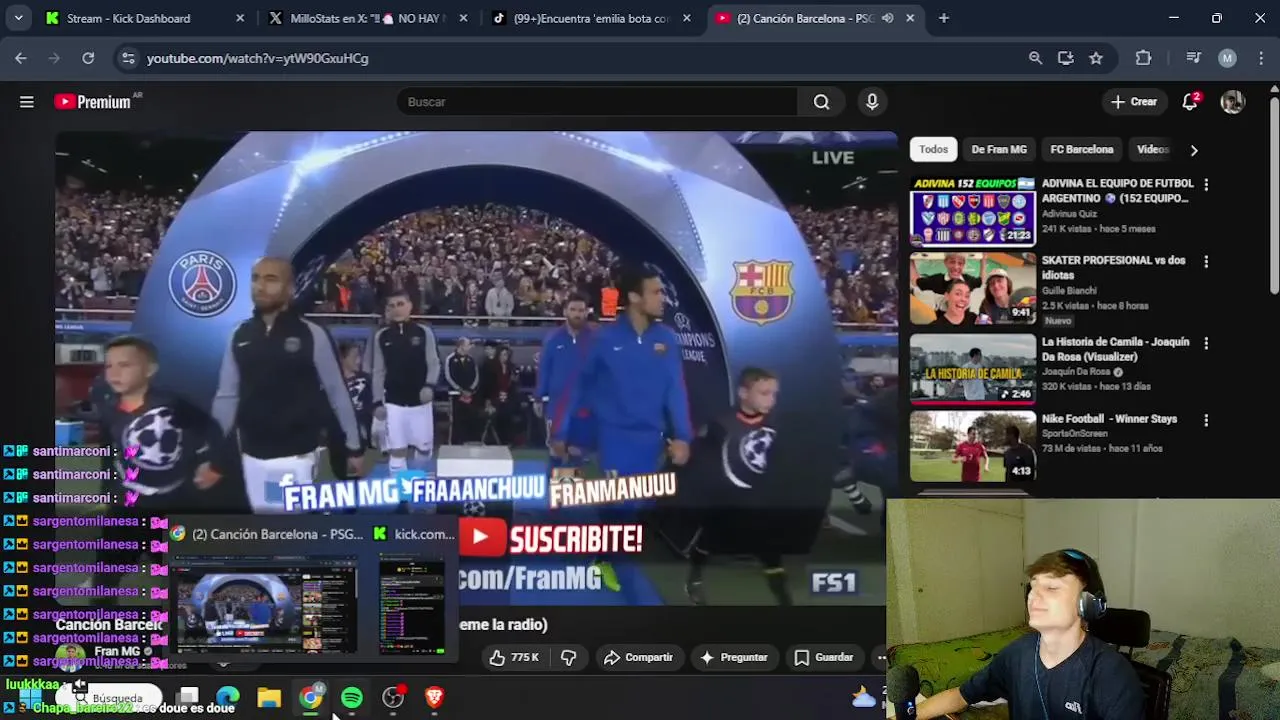This screenshot has height=720, width=1280.
Task: Open Brave browser from the taskbar
Action: coord(434,697)
